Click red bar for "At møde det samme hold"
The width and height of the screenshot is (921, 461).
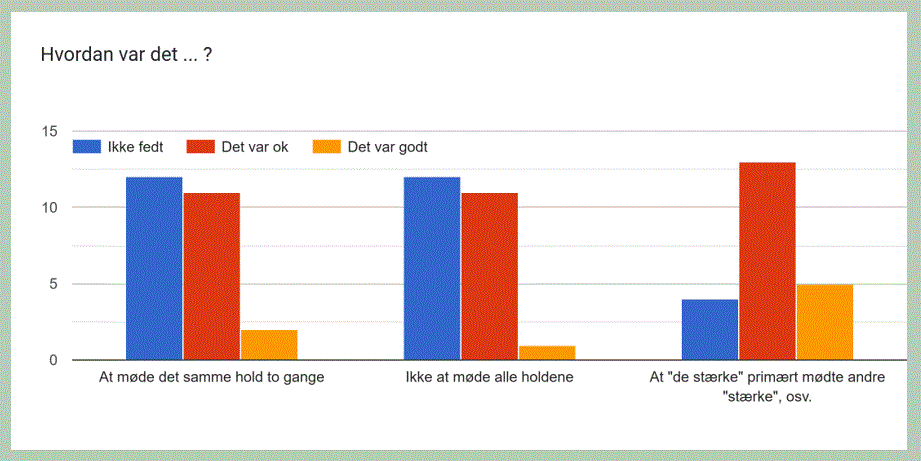(x=211, y=276)
